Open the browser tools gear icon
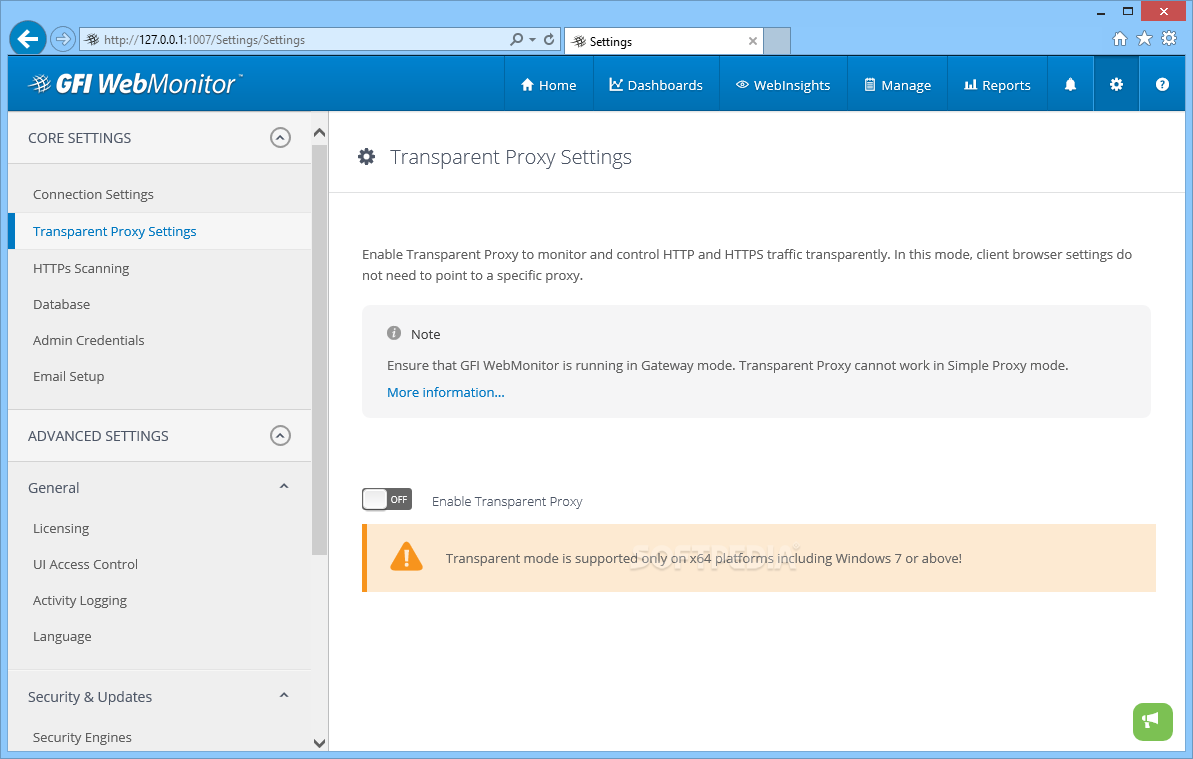The height and width of the screenshot is (759, 1193). point(1169,39)
